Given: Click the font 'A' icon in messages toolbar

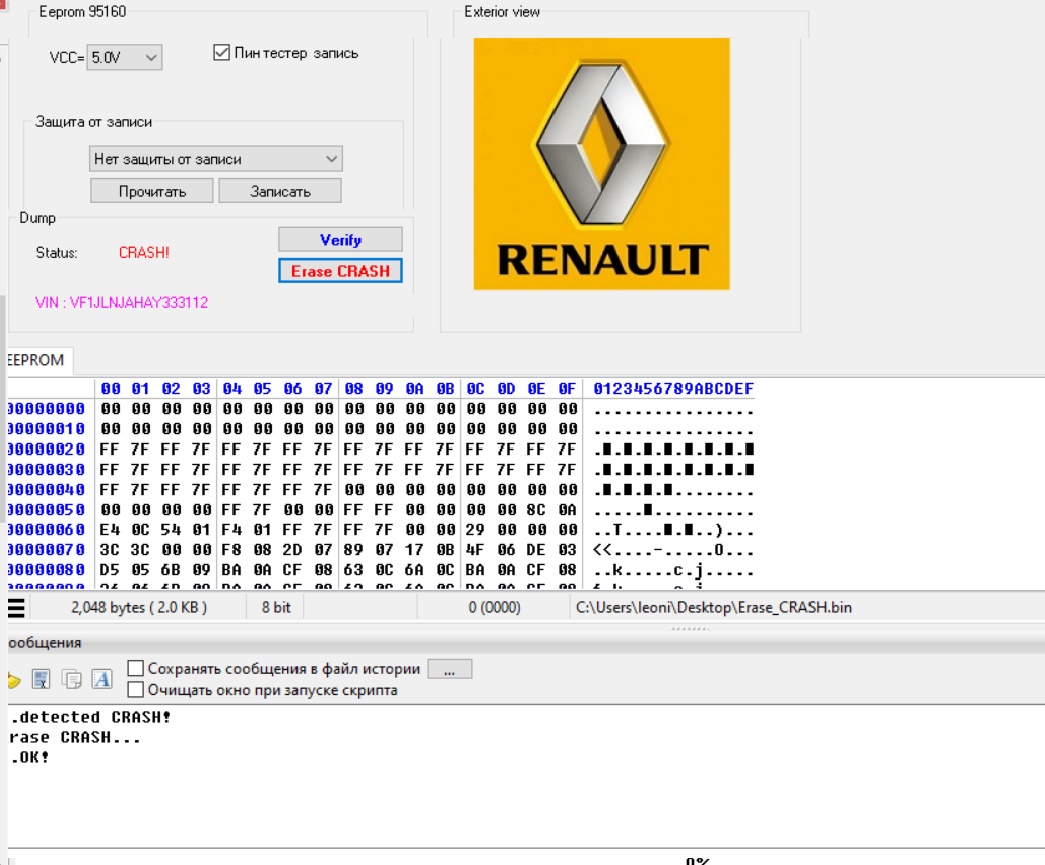Looking at the screenshot, I should click(x=102, y=680).
